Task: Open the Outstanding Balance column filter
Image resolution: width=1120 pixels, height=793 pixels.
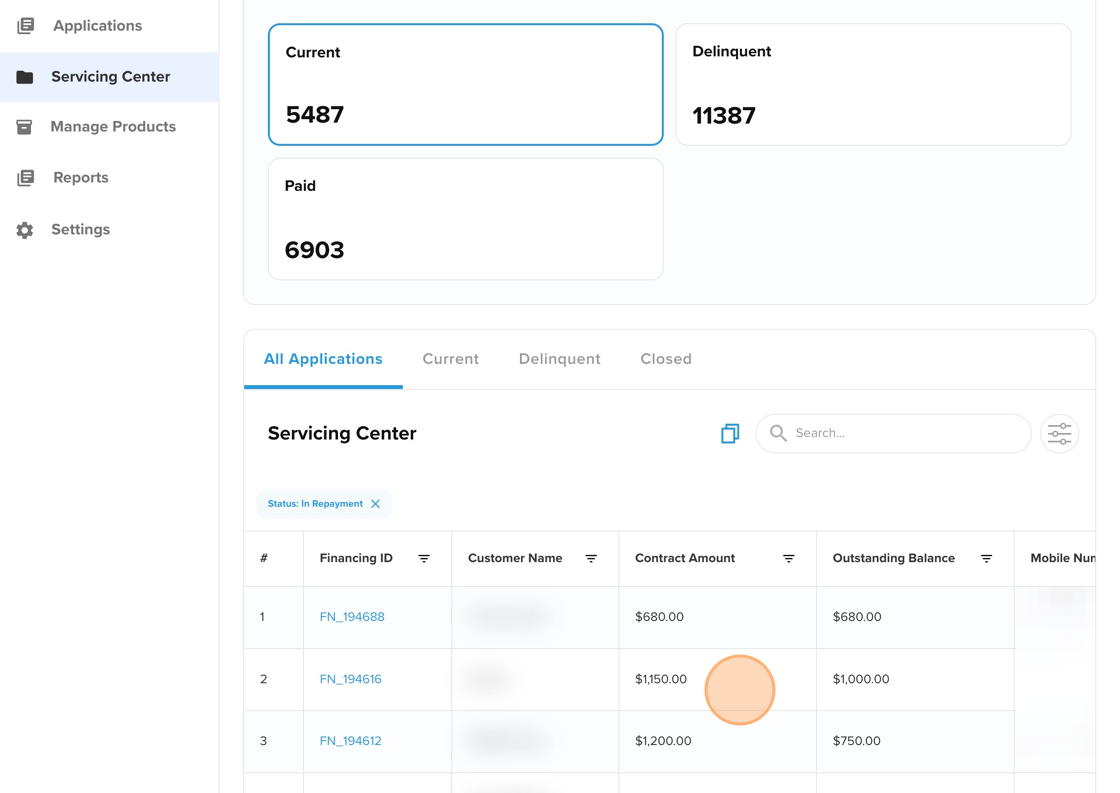Action: pyautogui.click(x=986, y=559)
